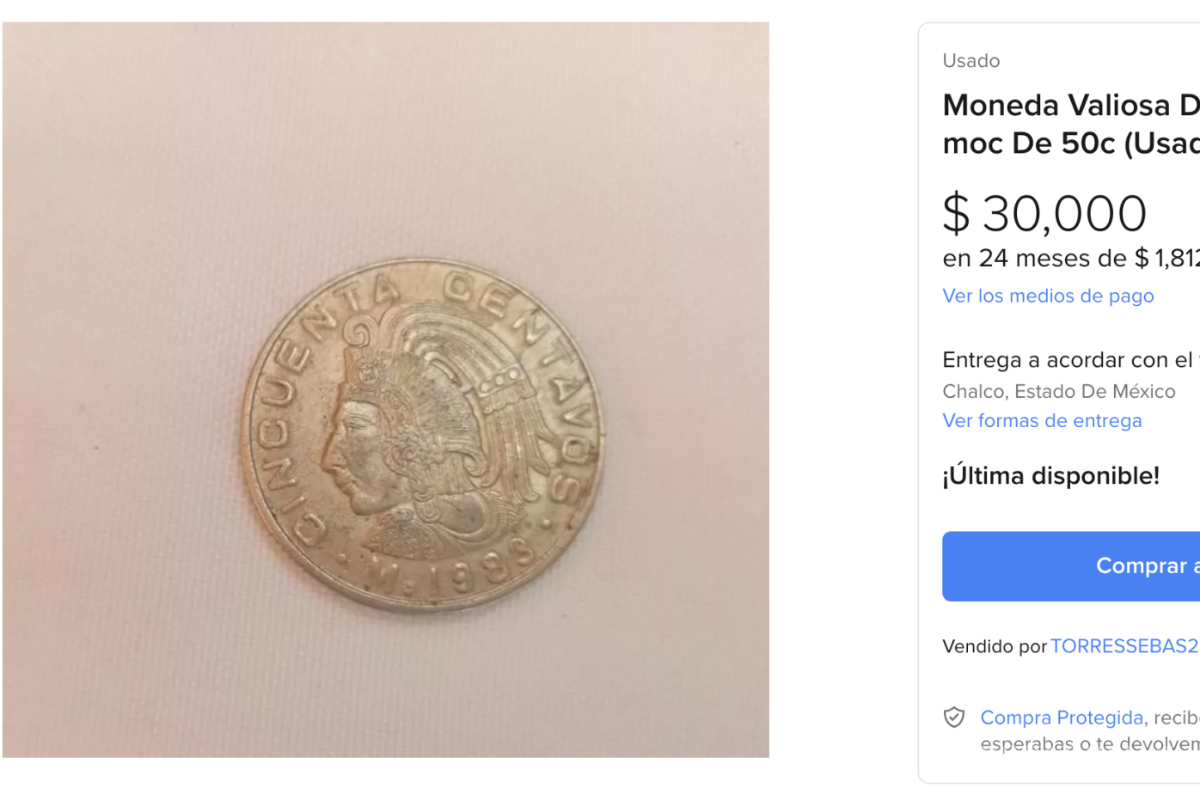
Task: Open 'Ver formas de entrega'
Action: (x=1042, y=420)
